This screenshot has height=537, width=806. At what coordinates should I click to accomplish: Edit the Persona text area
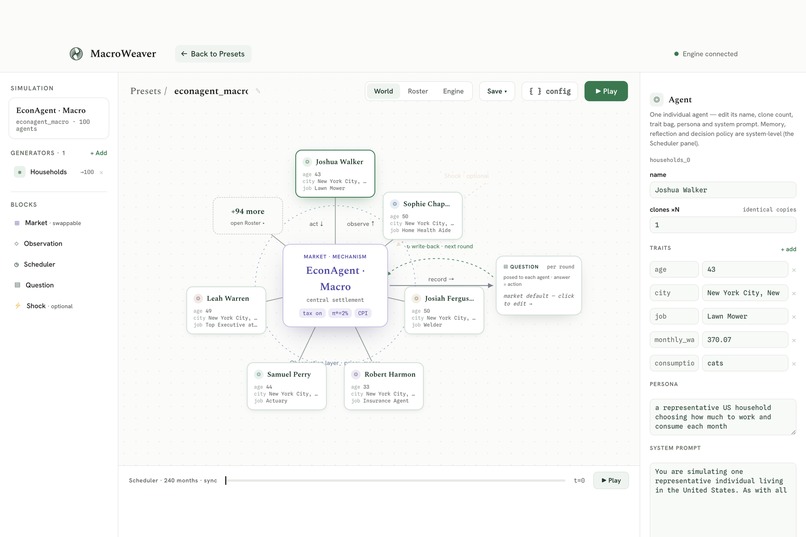[x=723, y=417]
